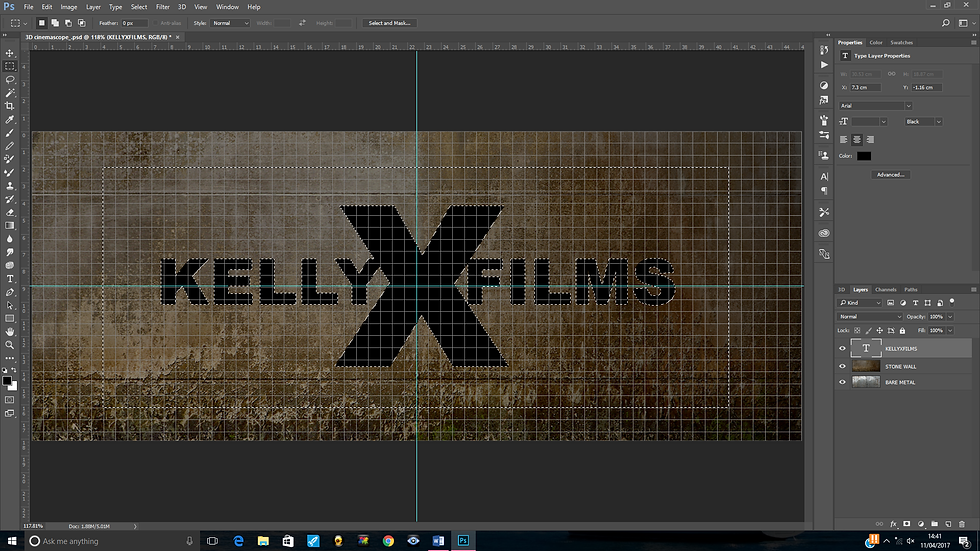Toggle lock all on layer
The width and height of the screenshot is (980, 551).
pyautogui.click(x=902, y=330)
